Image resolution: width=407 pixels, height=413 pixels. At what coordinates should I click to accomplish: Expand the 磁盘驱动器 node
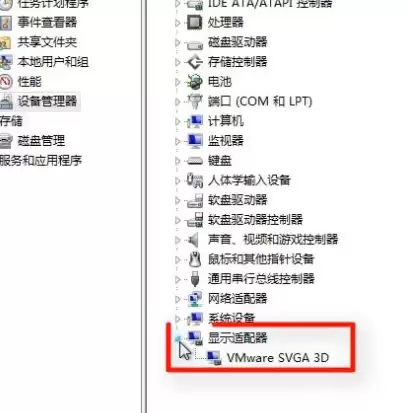point(178,43)
